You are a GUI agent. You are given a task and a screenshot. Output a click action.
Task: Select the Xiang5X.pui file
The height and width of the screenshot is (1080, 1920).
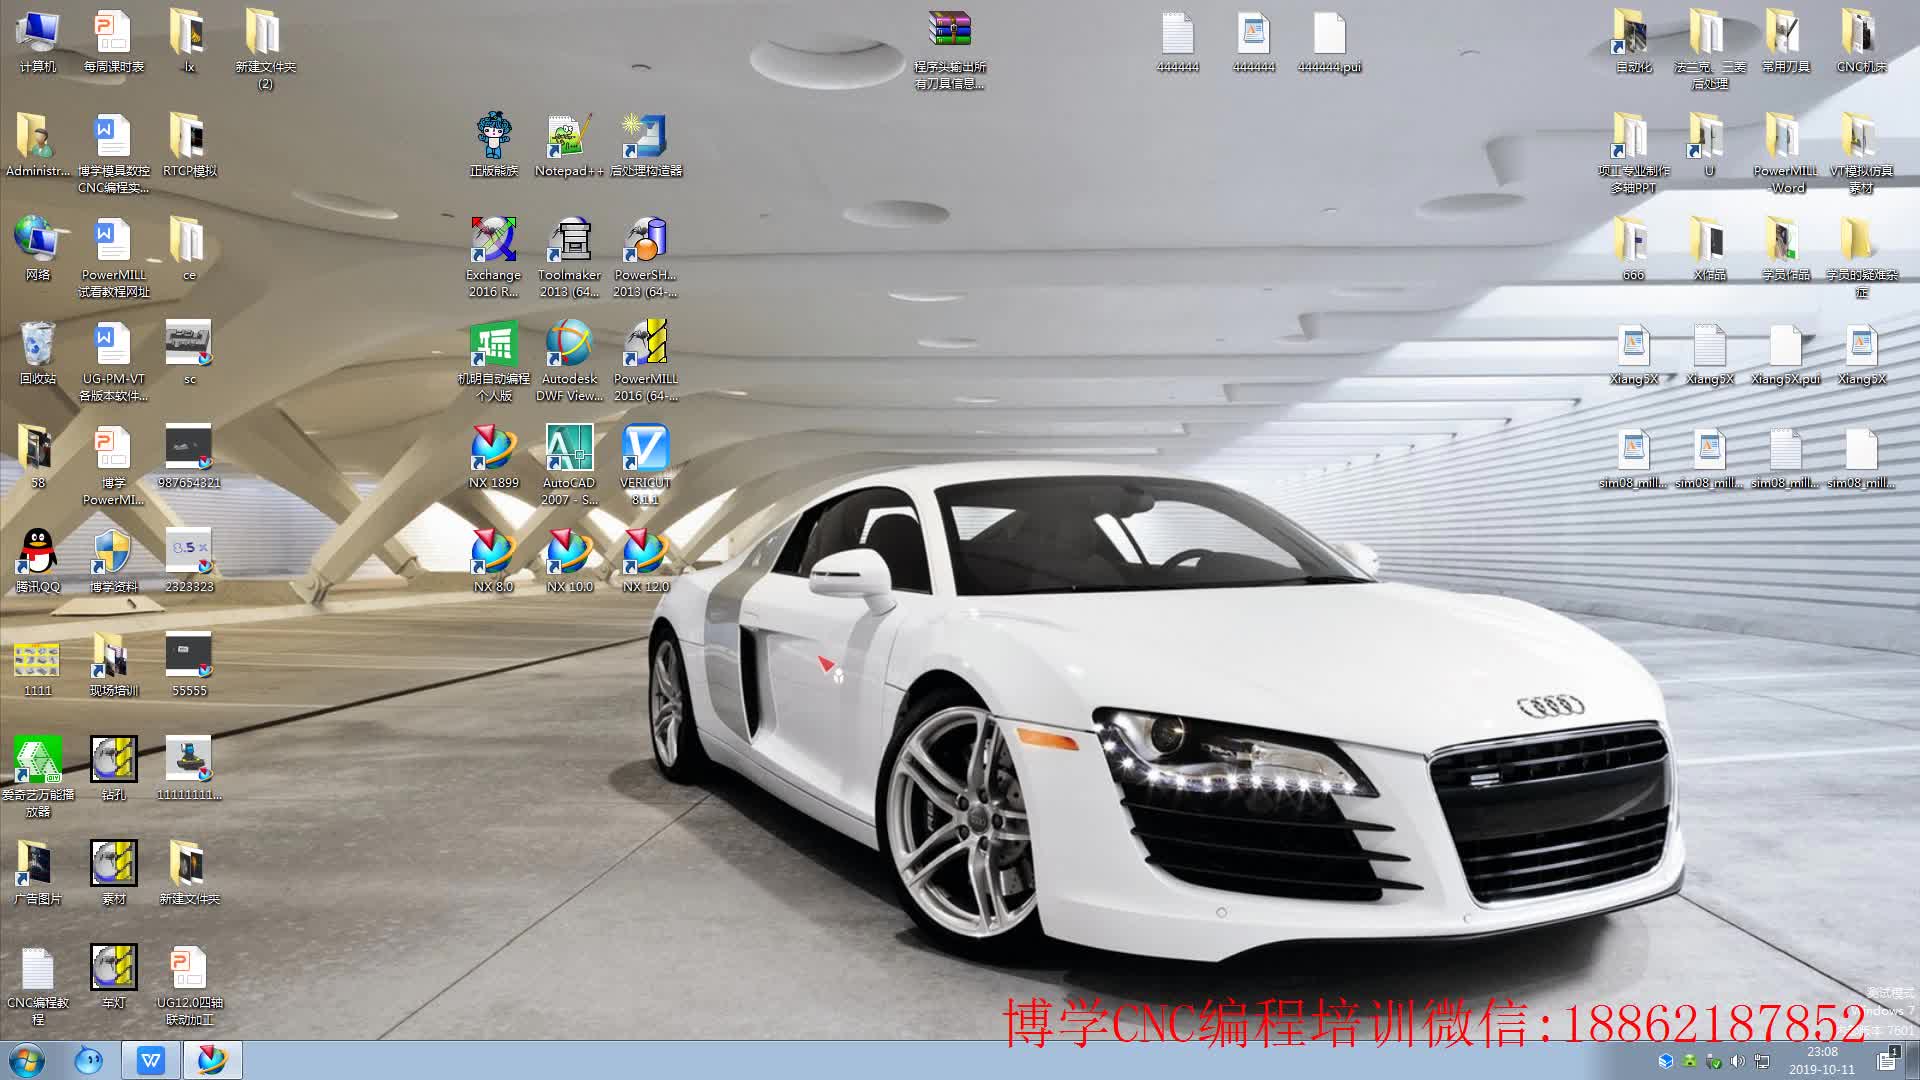1785,346
